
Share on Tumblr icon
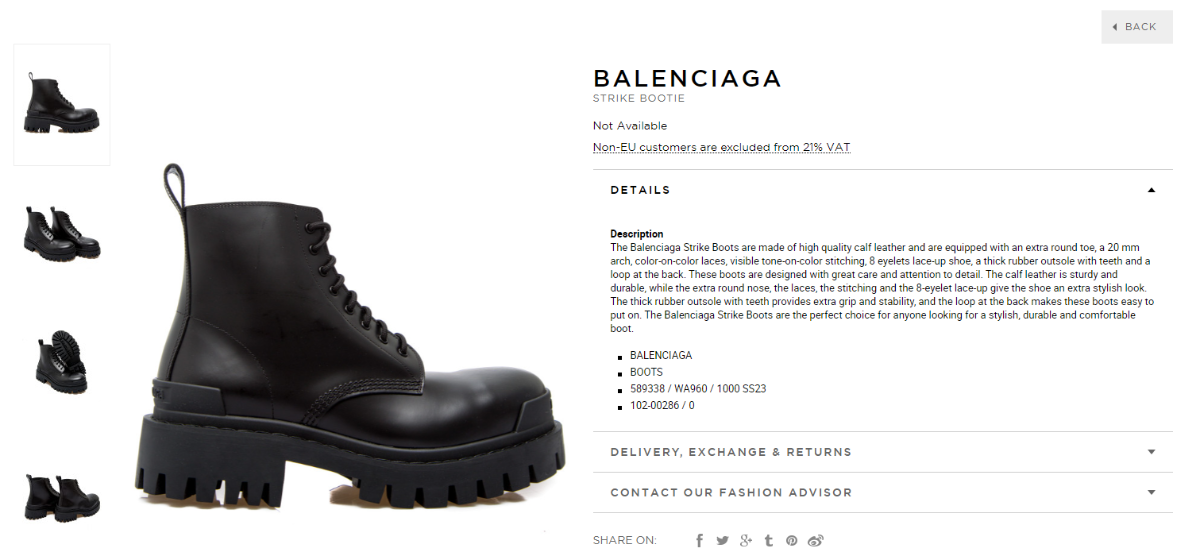[768, 540]
